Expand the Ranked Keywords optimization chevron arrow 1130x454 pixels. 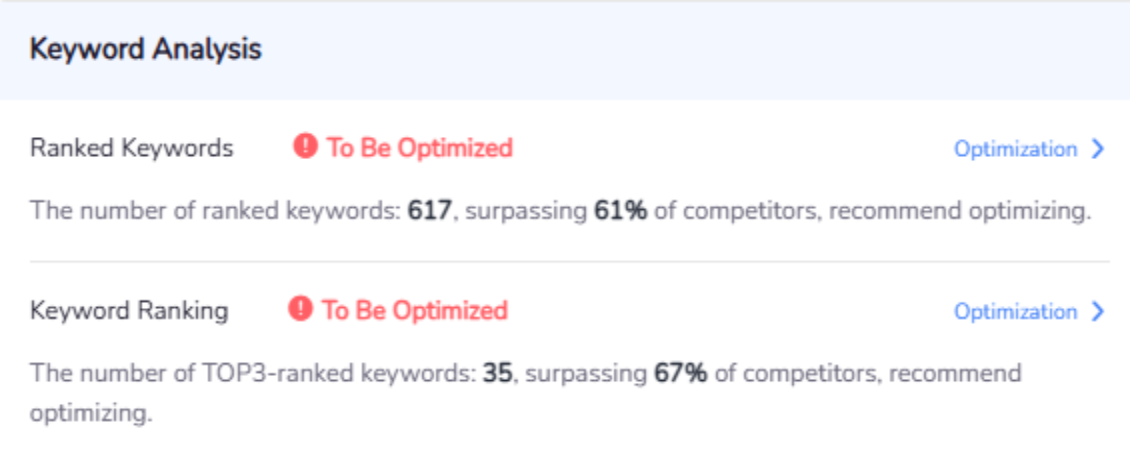[1098, 149]
